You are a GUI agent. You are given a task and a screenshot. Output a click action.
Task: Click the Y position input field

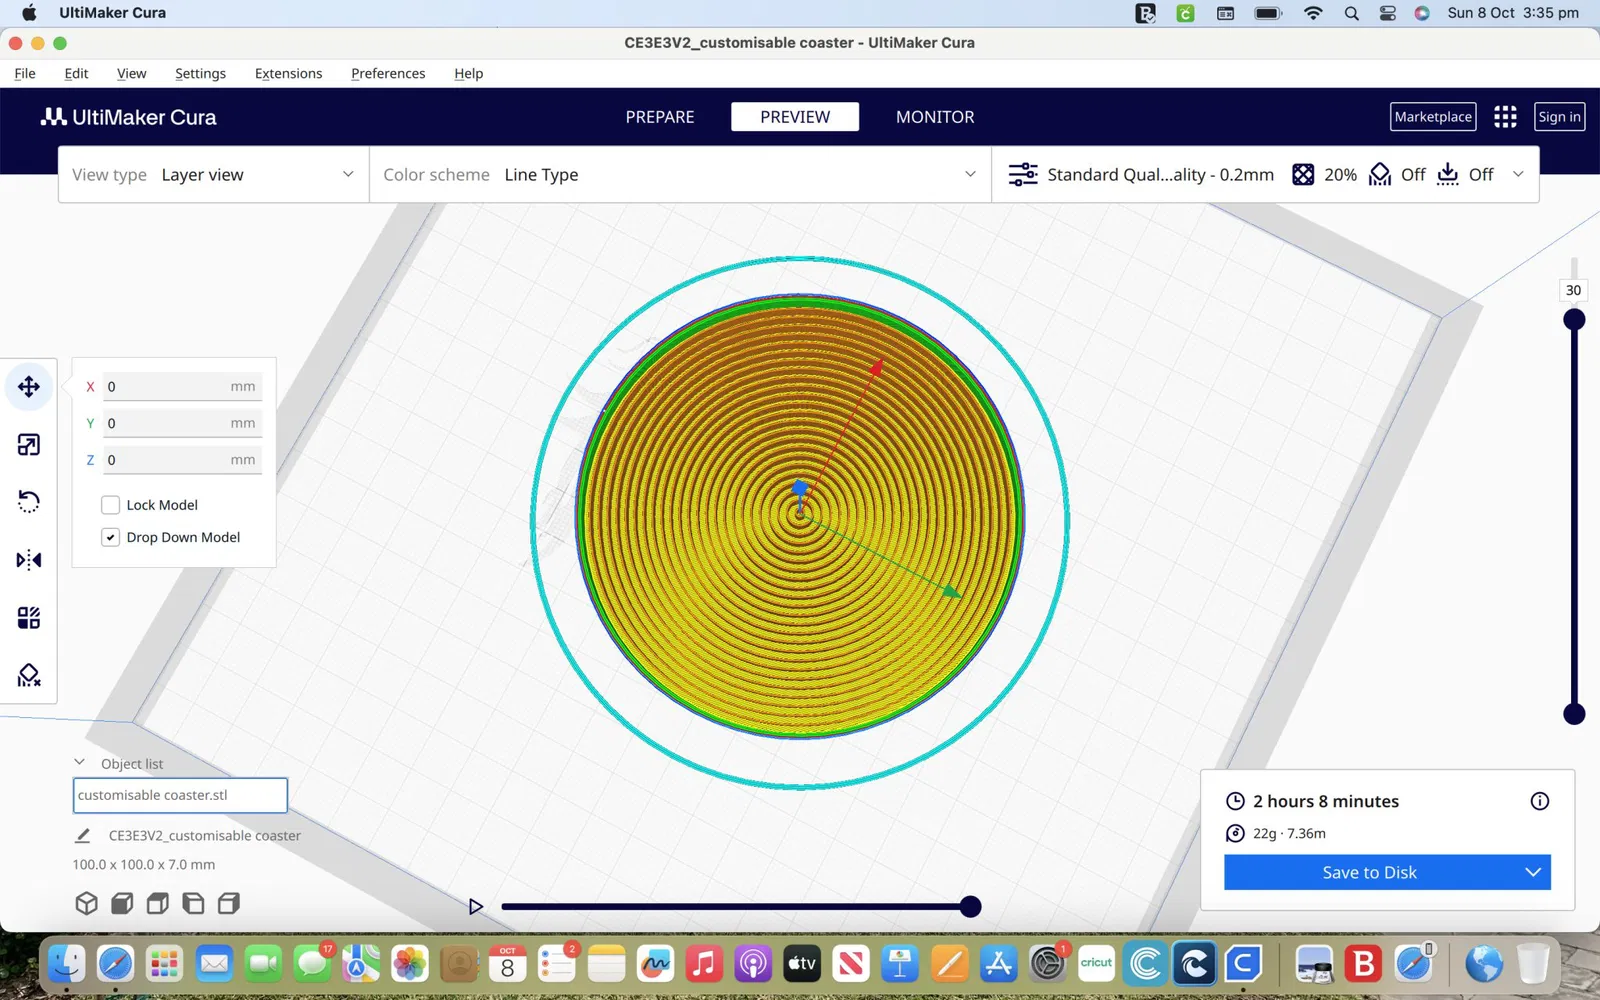[182, 423]
